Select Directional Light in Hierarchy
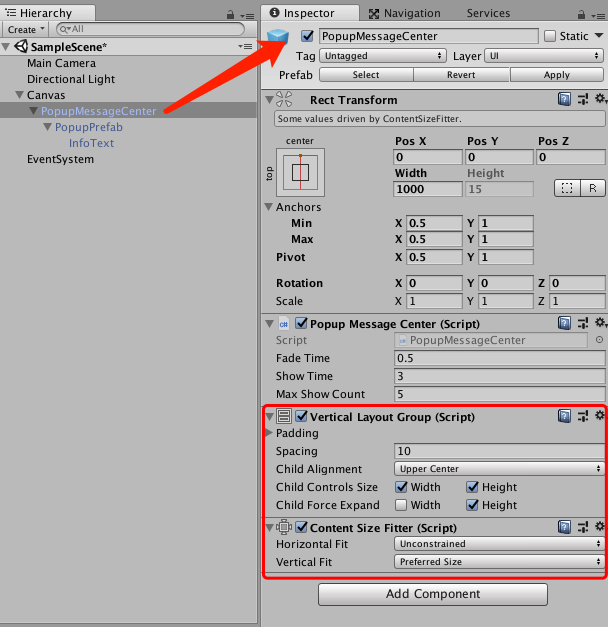The image size is (608, 627). (71, 79)
